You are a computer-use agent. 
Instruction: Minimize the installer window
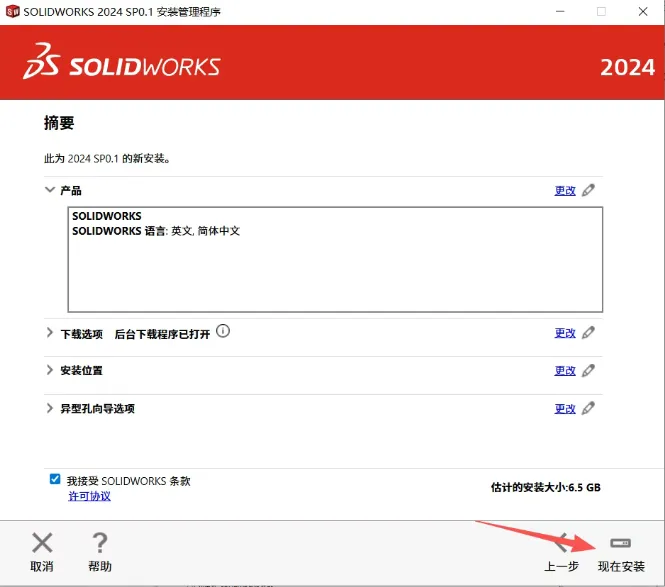coord(560,11)
